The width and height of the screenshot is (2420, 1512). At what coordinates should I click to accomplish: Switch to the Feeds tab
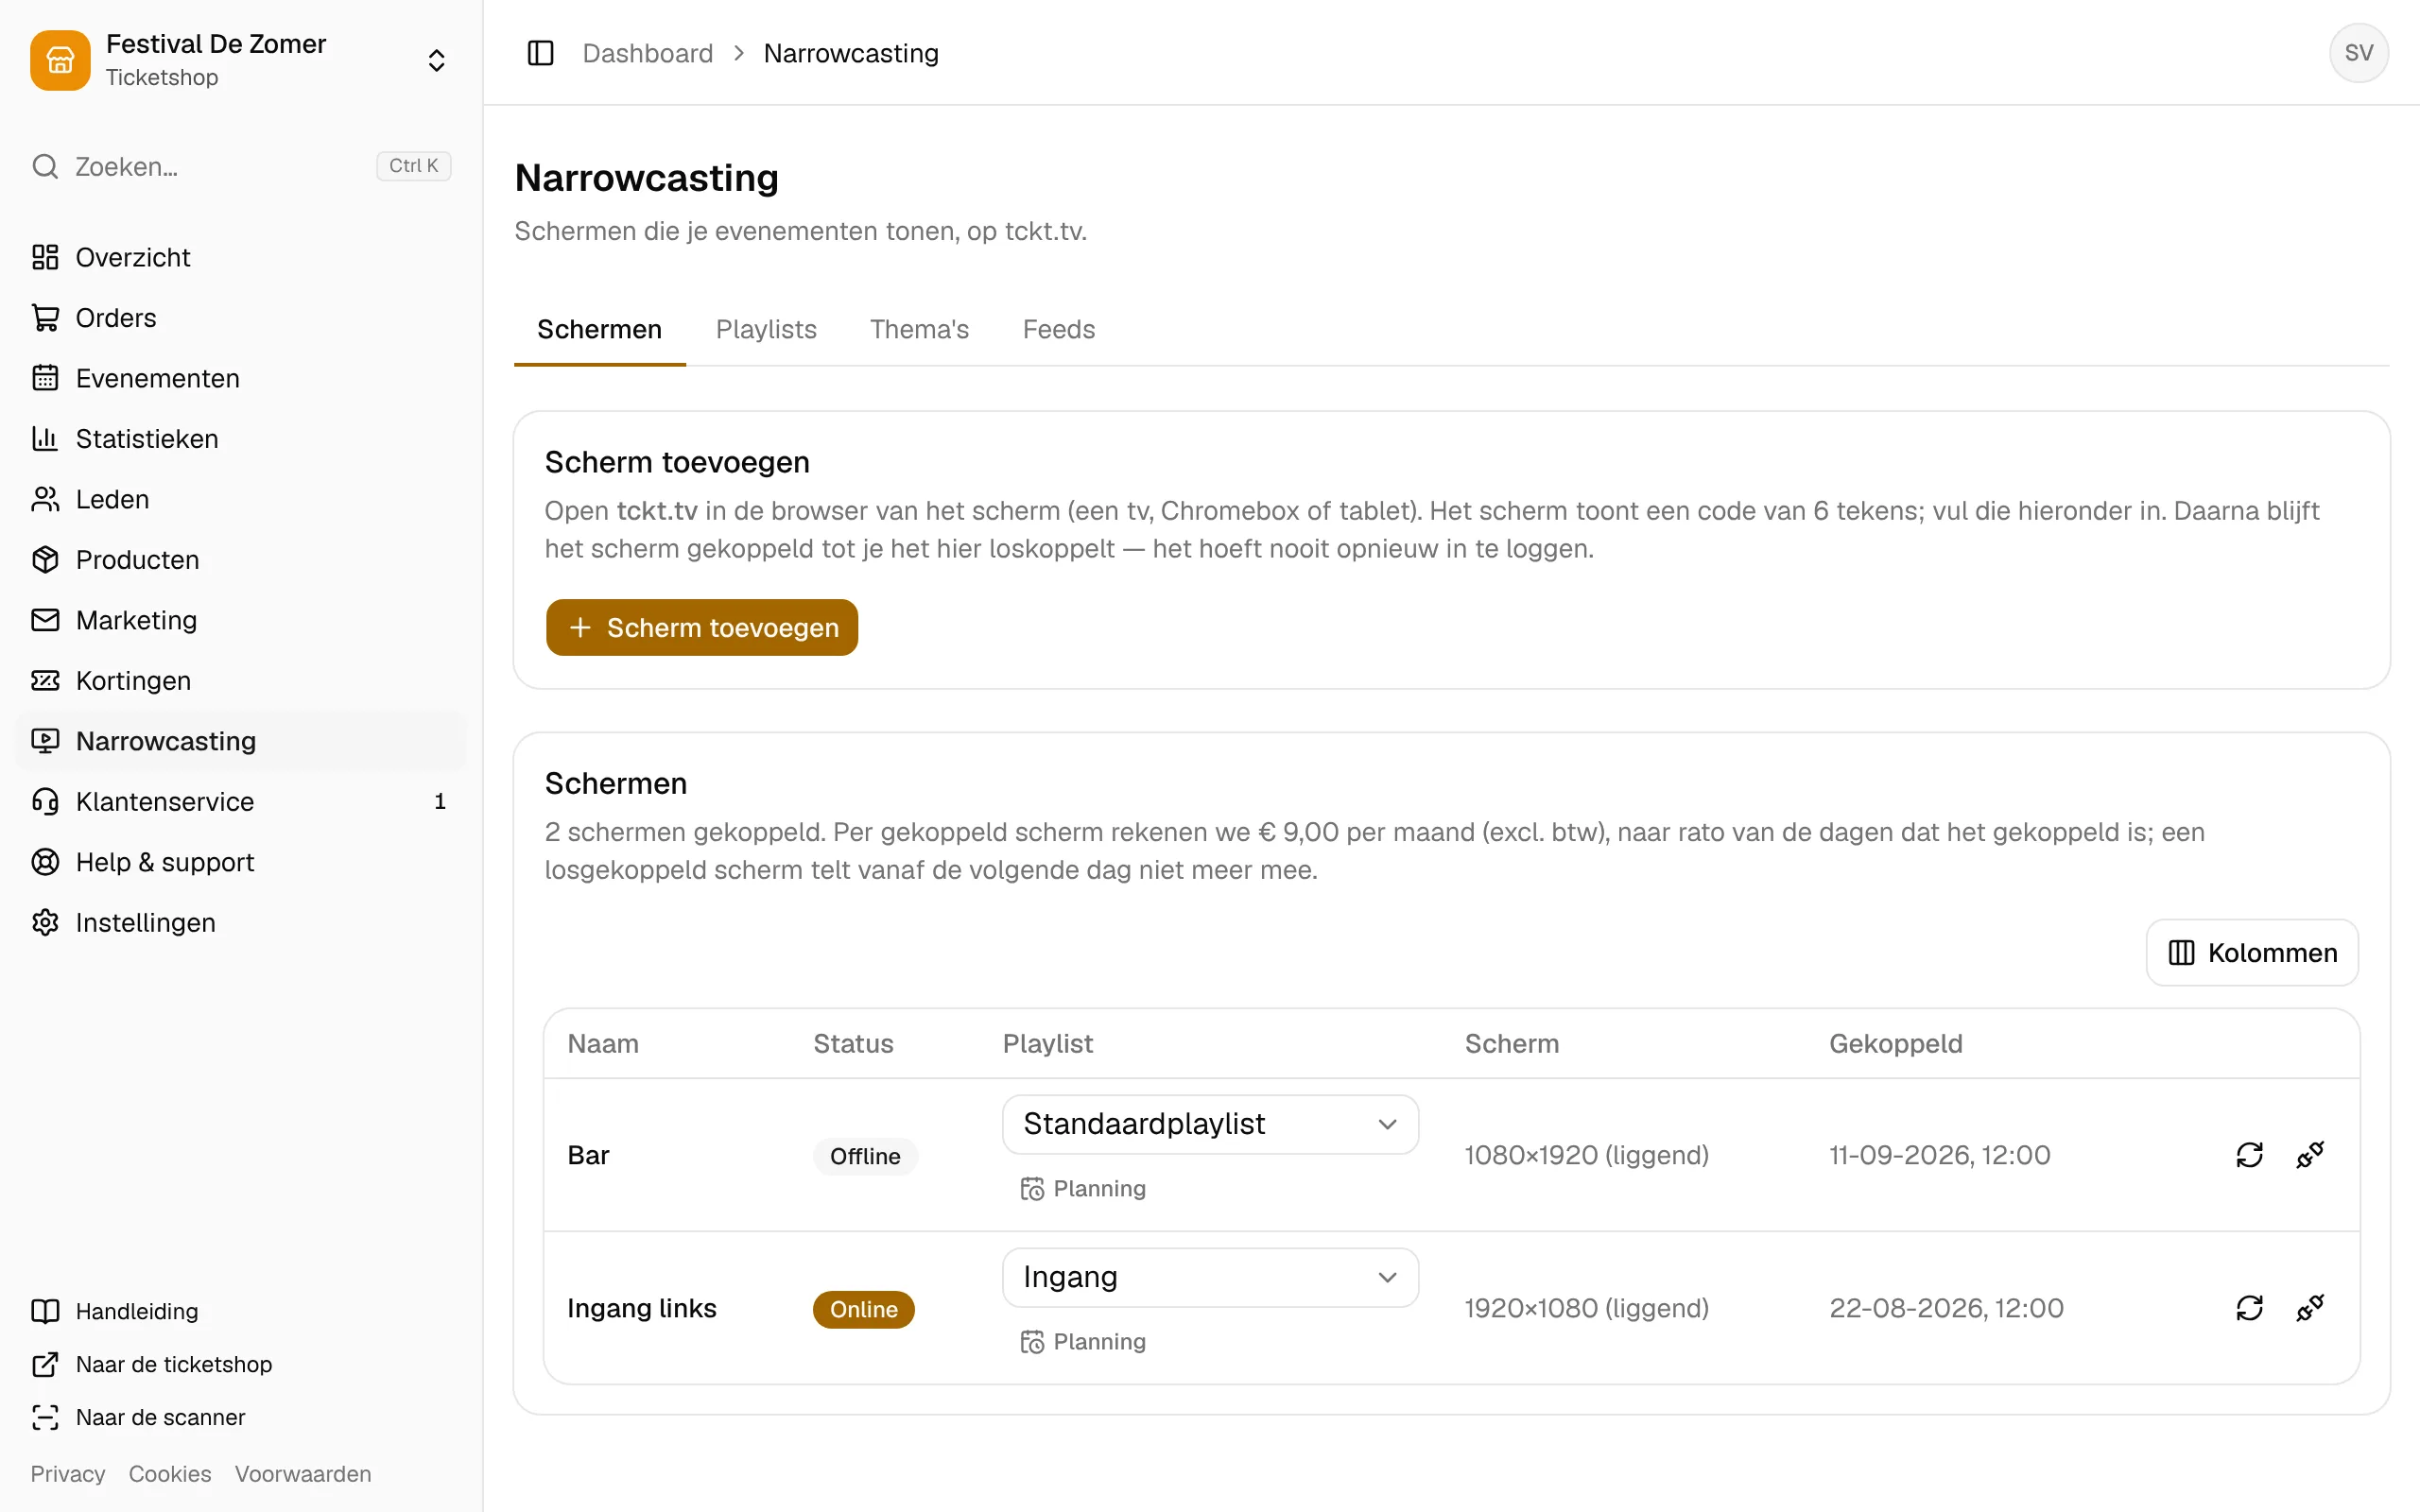point(1058,329)
